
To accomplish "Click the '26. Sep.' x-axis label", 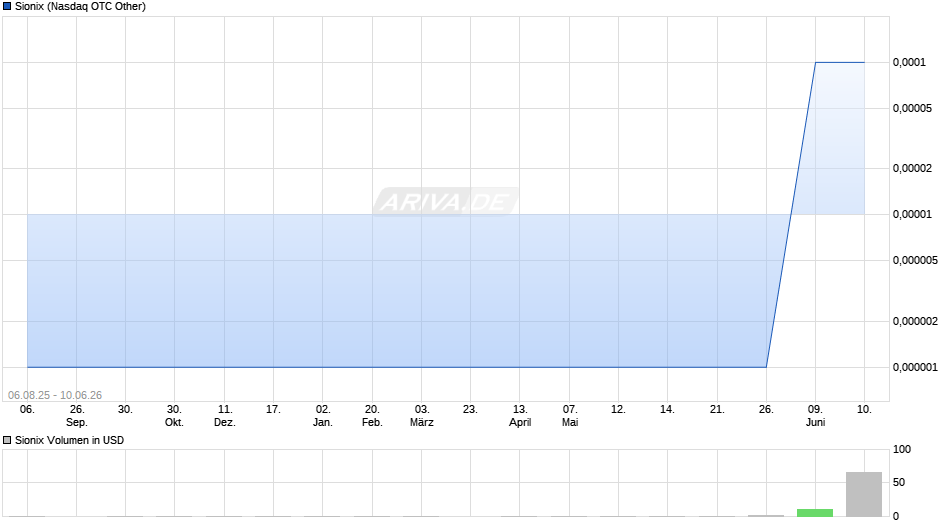I will click(x=77, y=416).
